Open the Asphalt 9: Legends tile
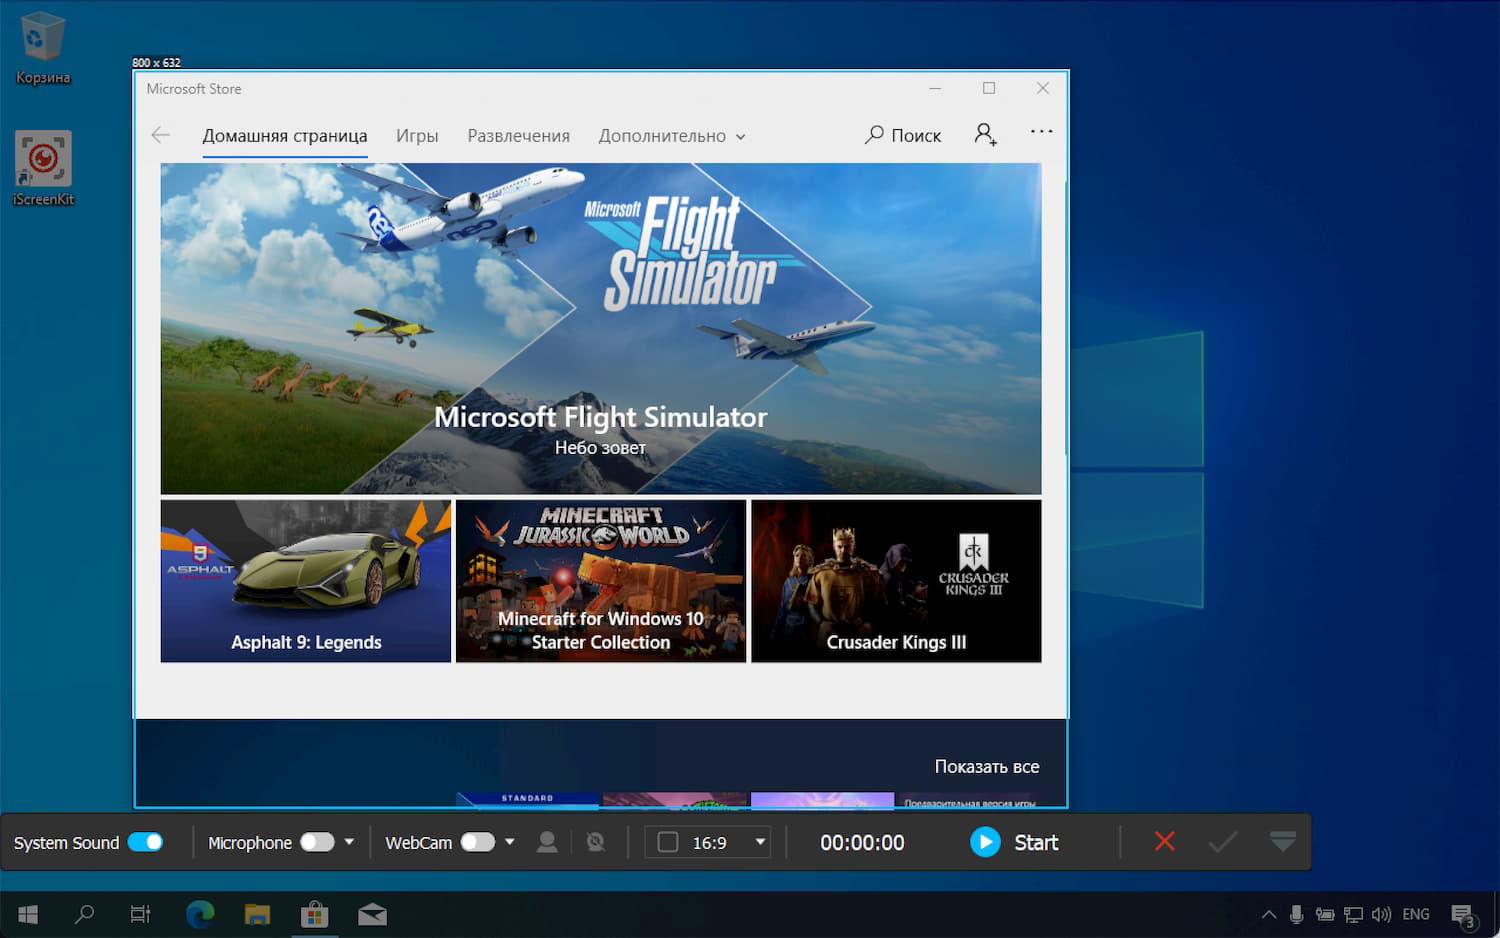This screenshot has width=1500, height=938. (306, 581)
